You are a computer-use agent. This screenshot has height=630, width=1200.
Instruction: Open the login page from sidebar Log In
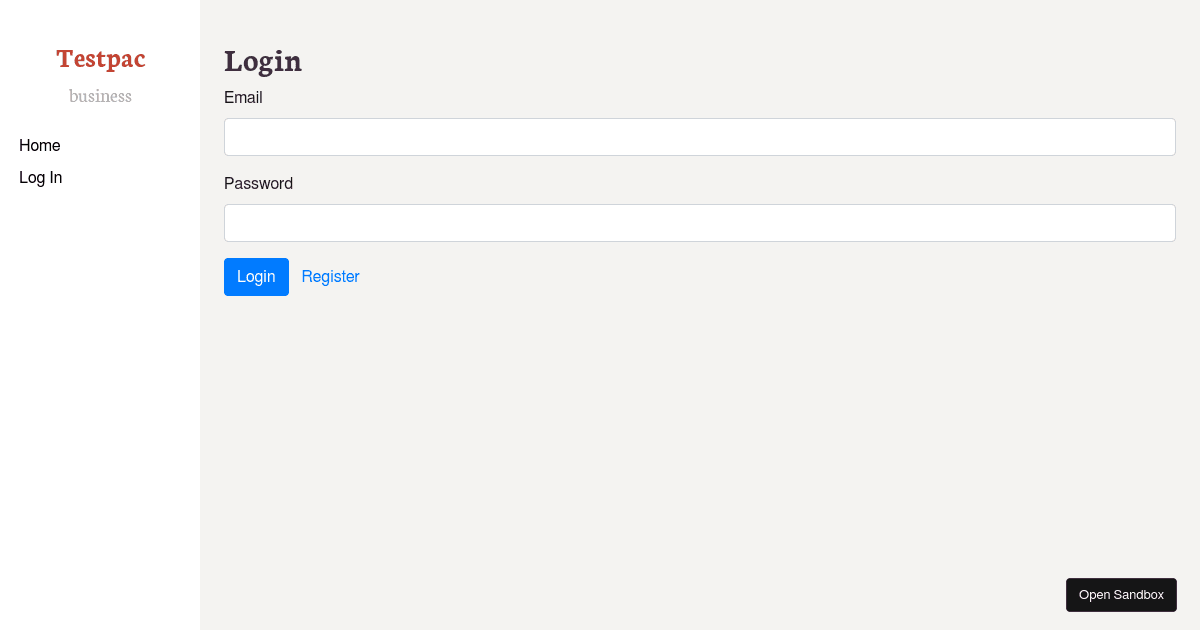click(40, 177)
